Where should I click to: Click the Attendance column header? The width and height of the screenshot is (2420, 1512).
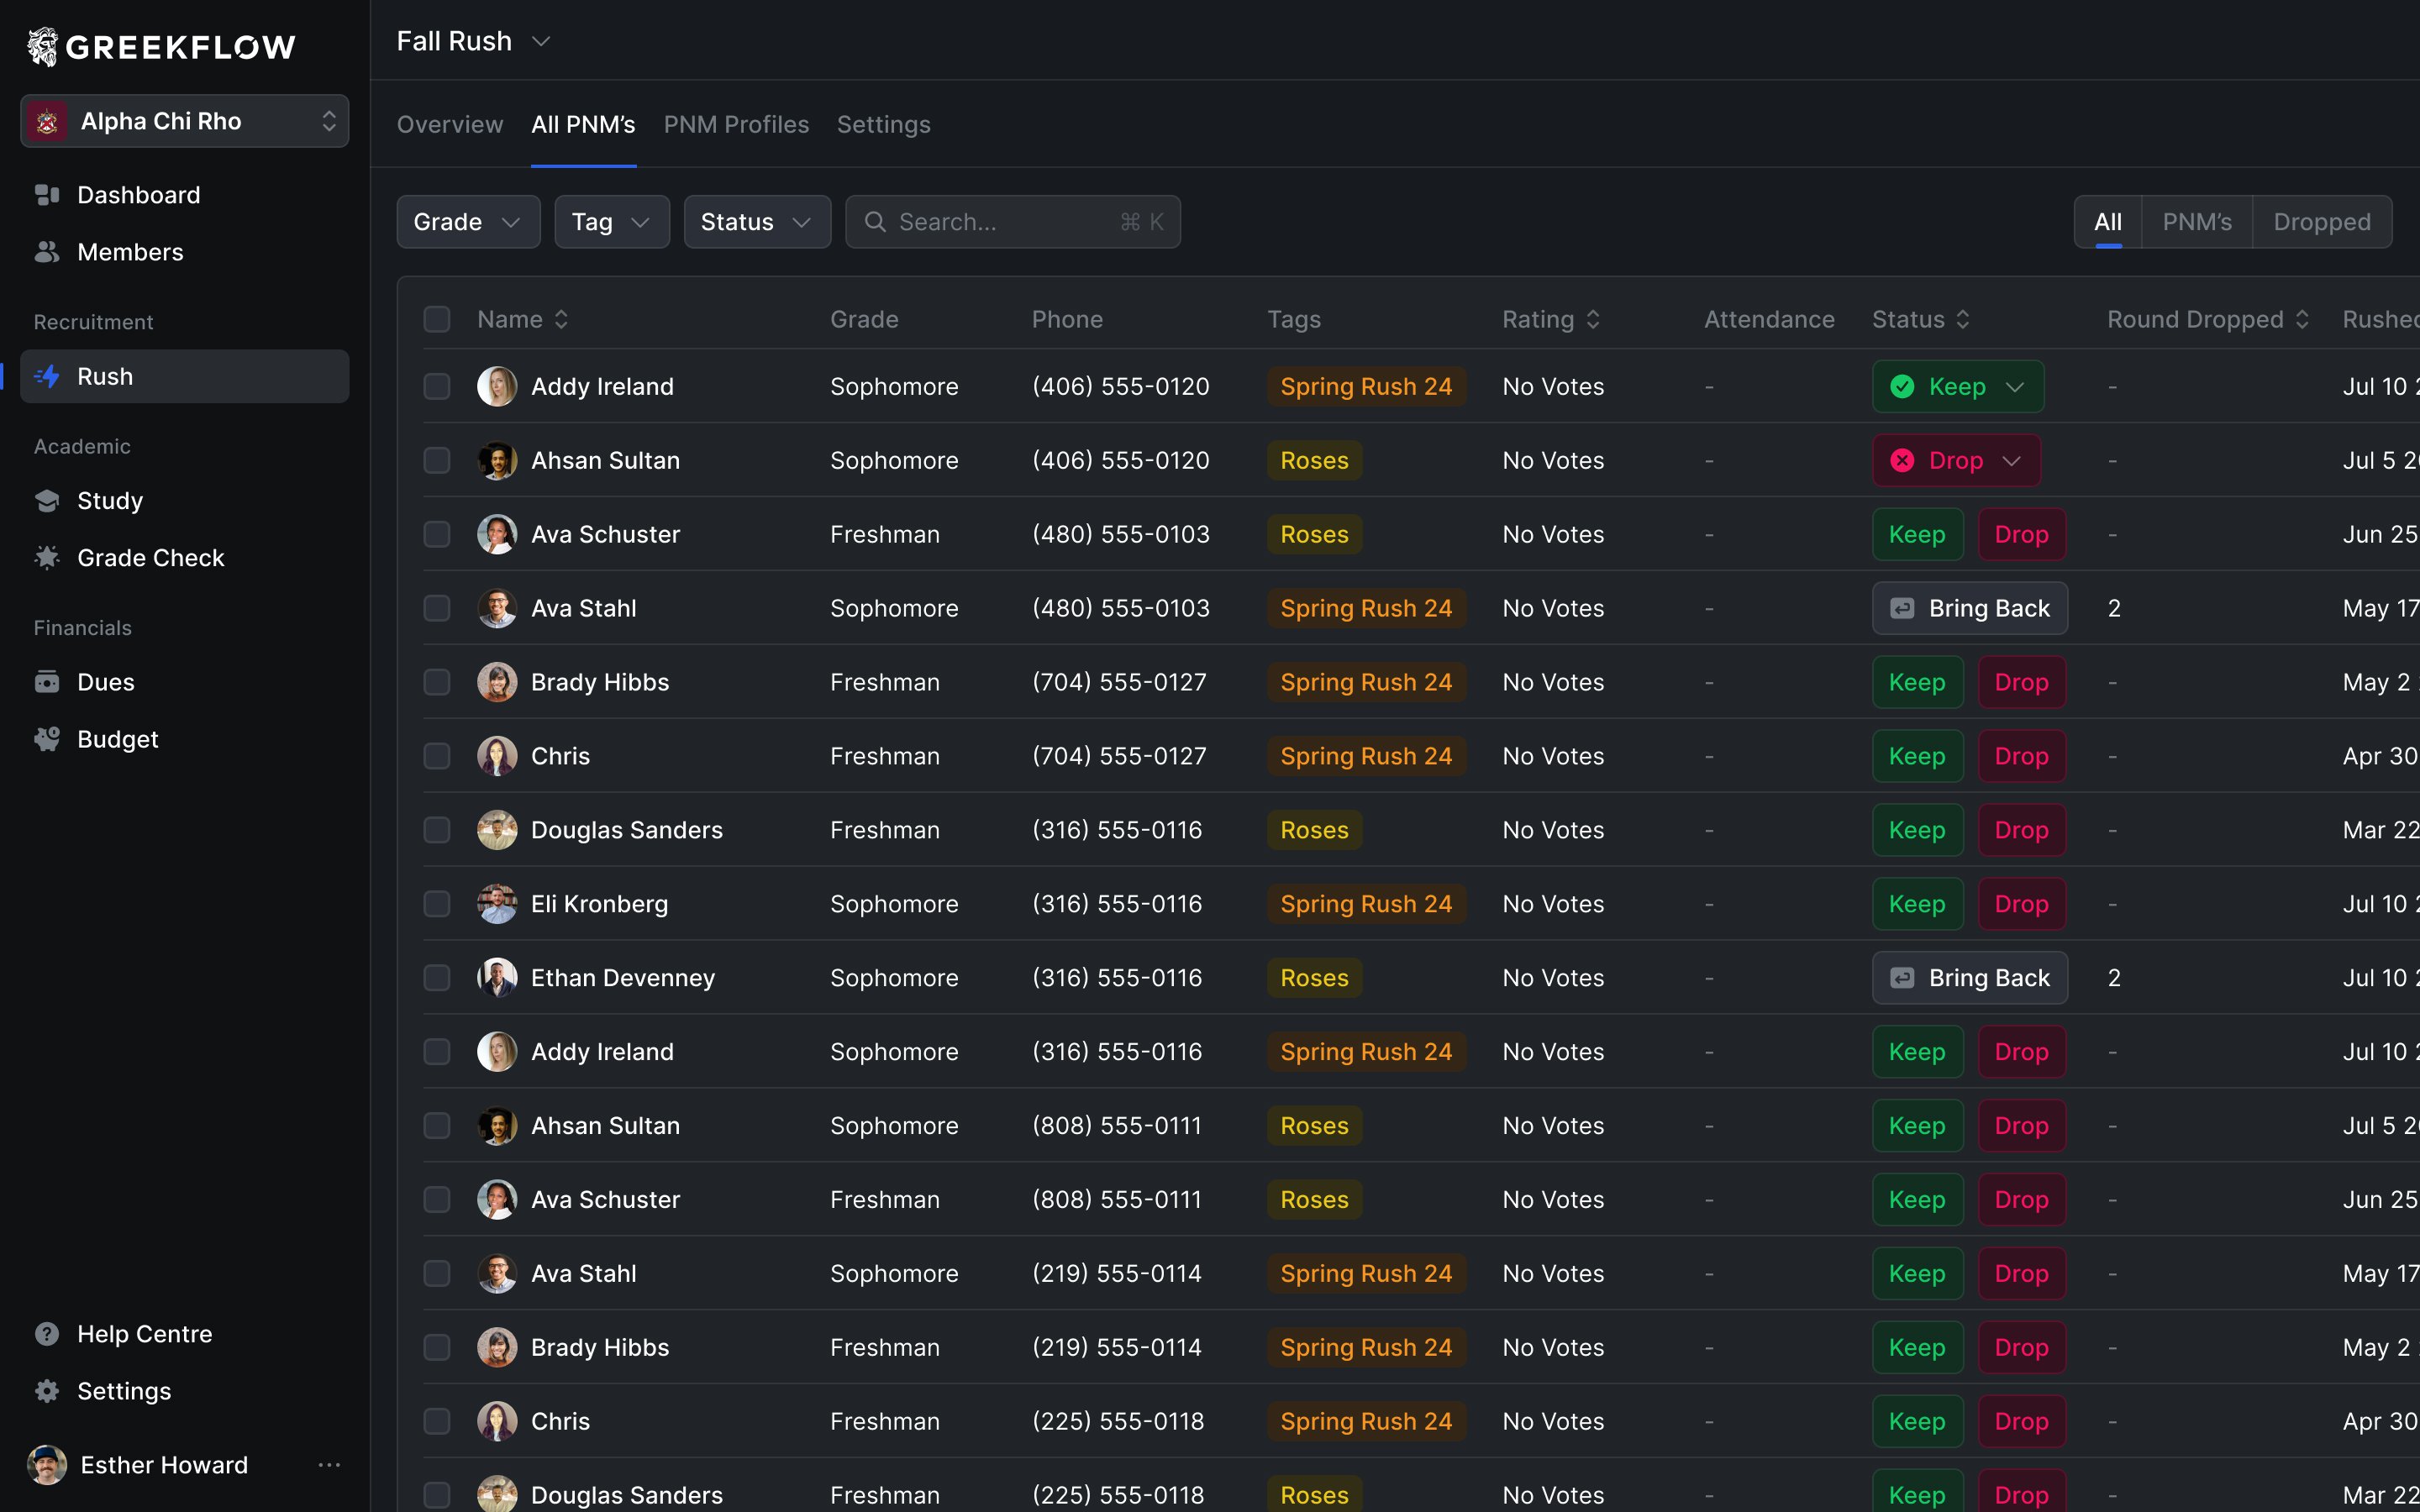tap(1768, 319)
